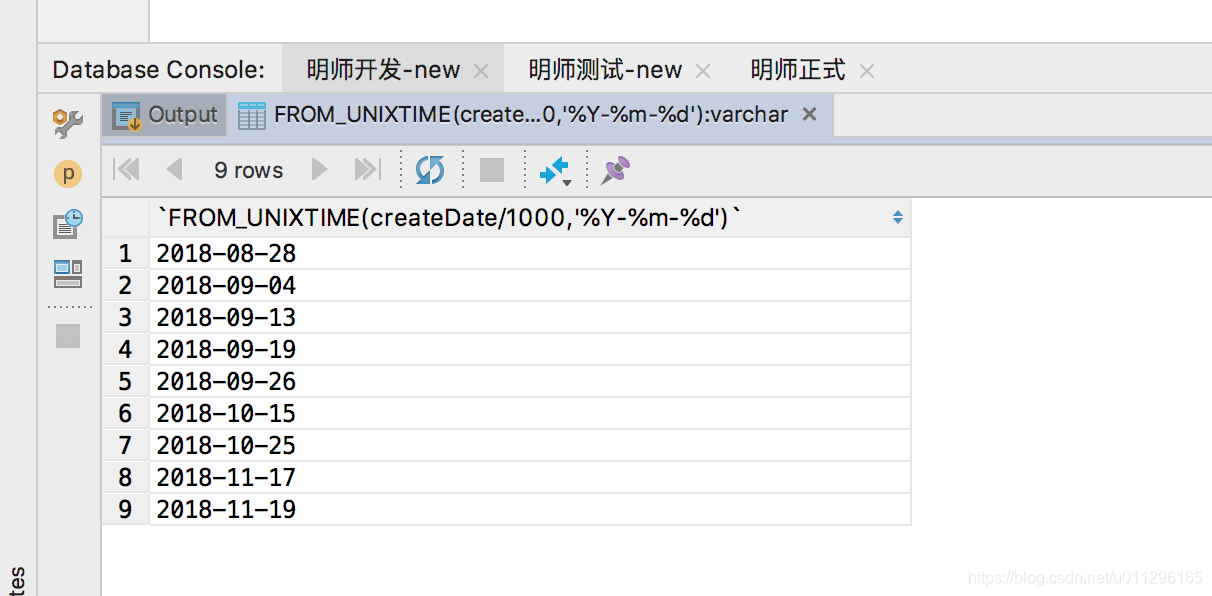The height and width of the screenshot is (596, 1212).
Task: Select cell 2018-09-13
Action: click(x=530, y=318)
